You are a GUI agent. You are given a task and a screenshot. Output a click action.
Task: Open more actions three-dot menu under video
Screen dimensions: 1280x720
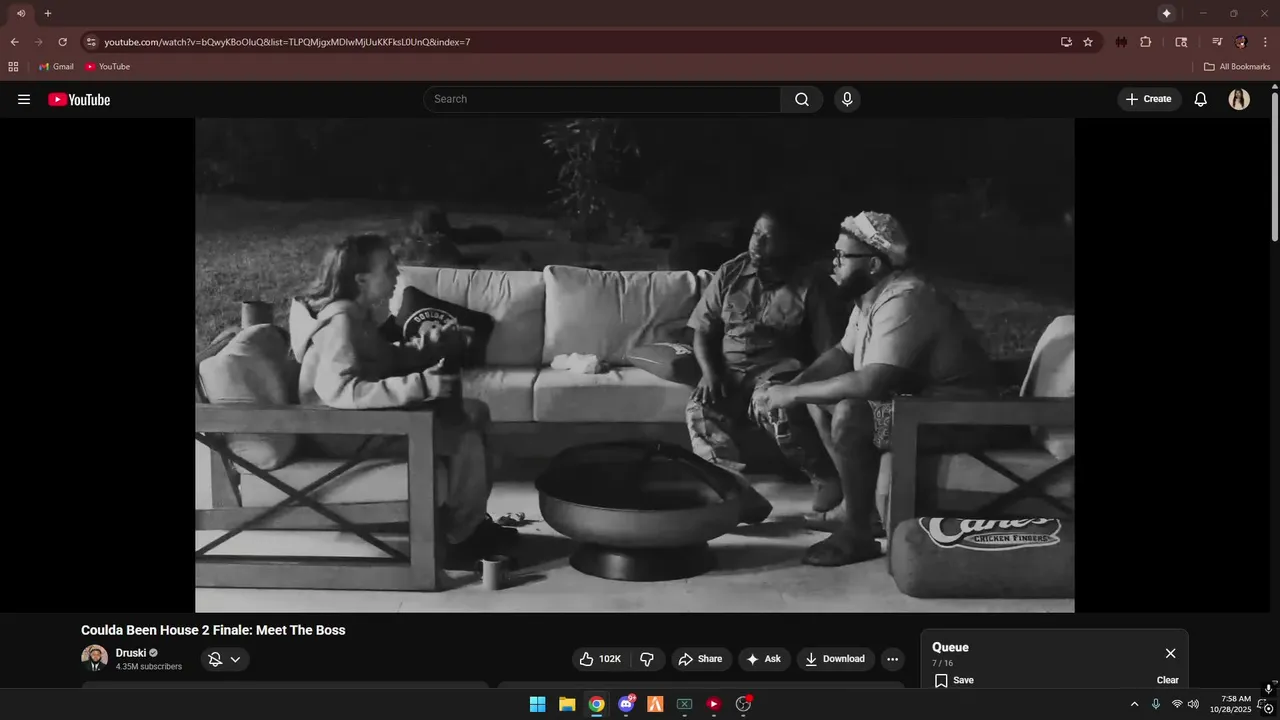point(892,659)
